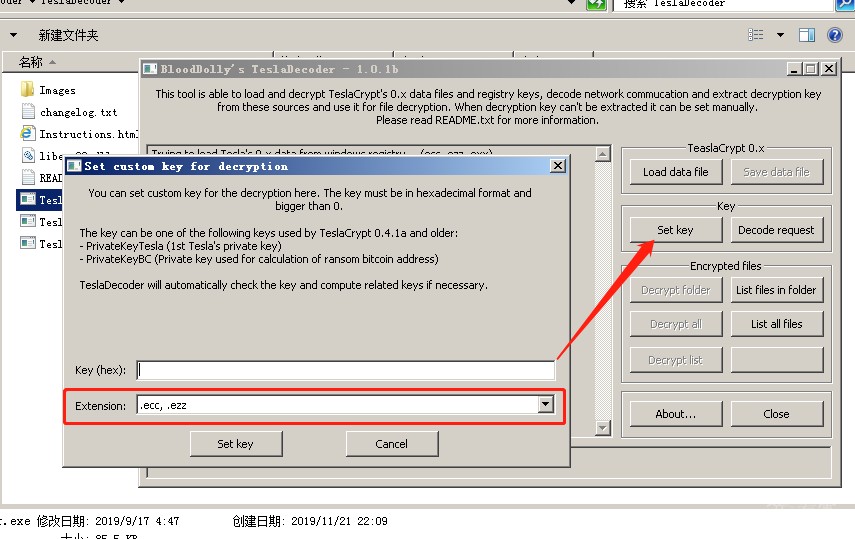
Task: Click TeslaDecoder title bar app icon
Action: (x=150, y=69)
